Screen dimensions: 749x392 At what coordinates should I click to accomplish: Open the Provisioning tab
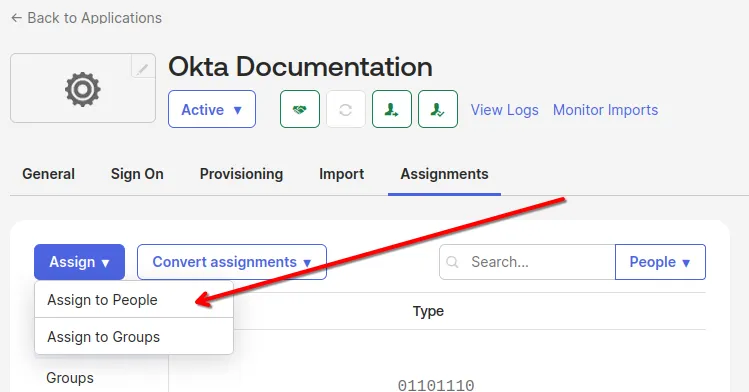(x=241, y=174)
